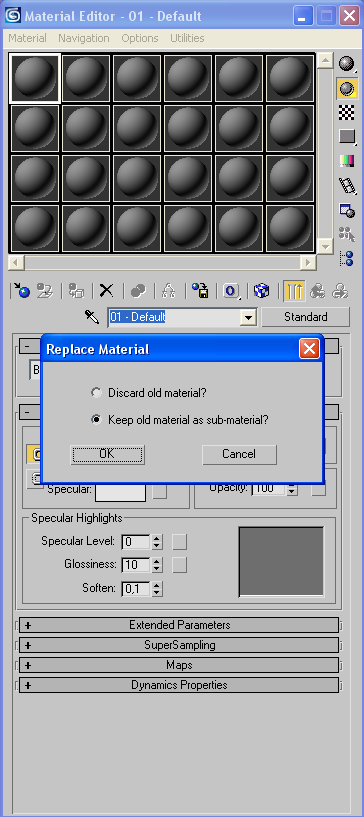Click the Specular Level value field
Viewport: 364px width, 817px height.
click(x=136, y=542)
